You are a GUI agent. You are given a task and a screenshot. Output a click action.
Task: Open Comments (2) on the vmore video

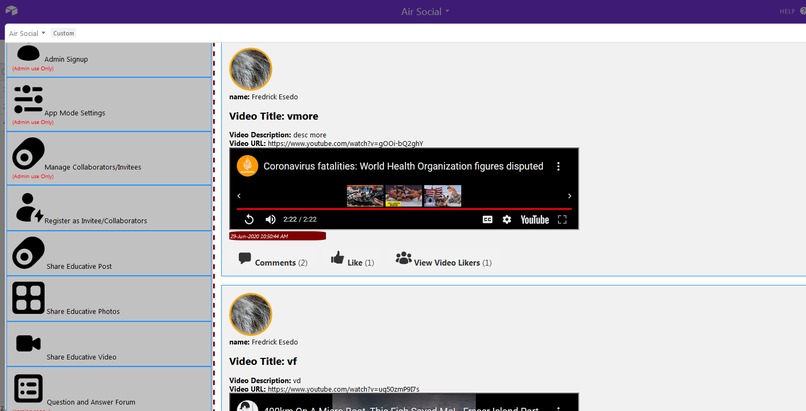click(281, 263)
